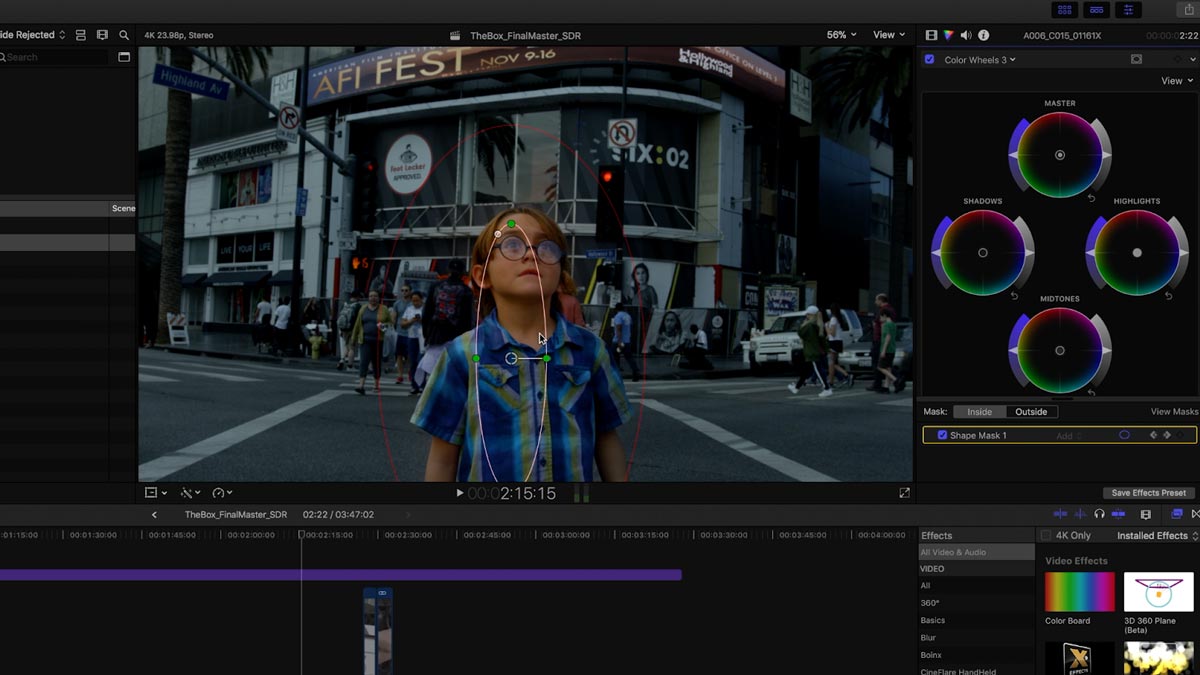The width and height of the screenshot is (1200, 675).
Task: Open the retime speedometer dropdown below viewer
Action: coord(222,493)
